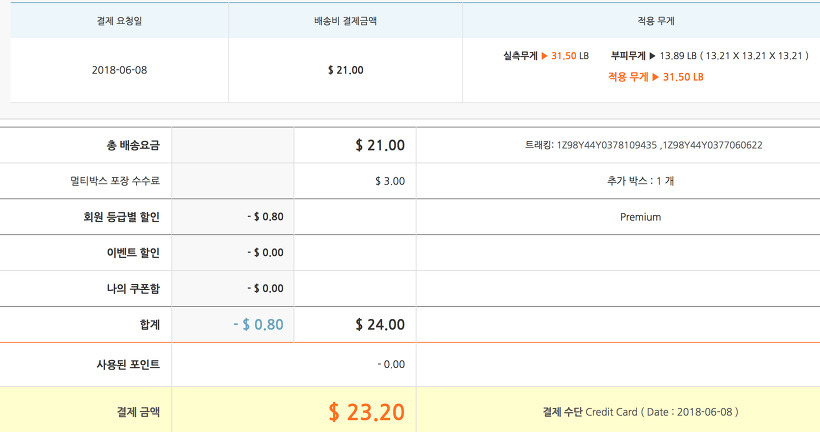Click the payment request date 2018-06-08
The image size is (820, 432).
click(119, 70)
